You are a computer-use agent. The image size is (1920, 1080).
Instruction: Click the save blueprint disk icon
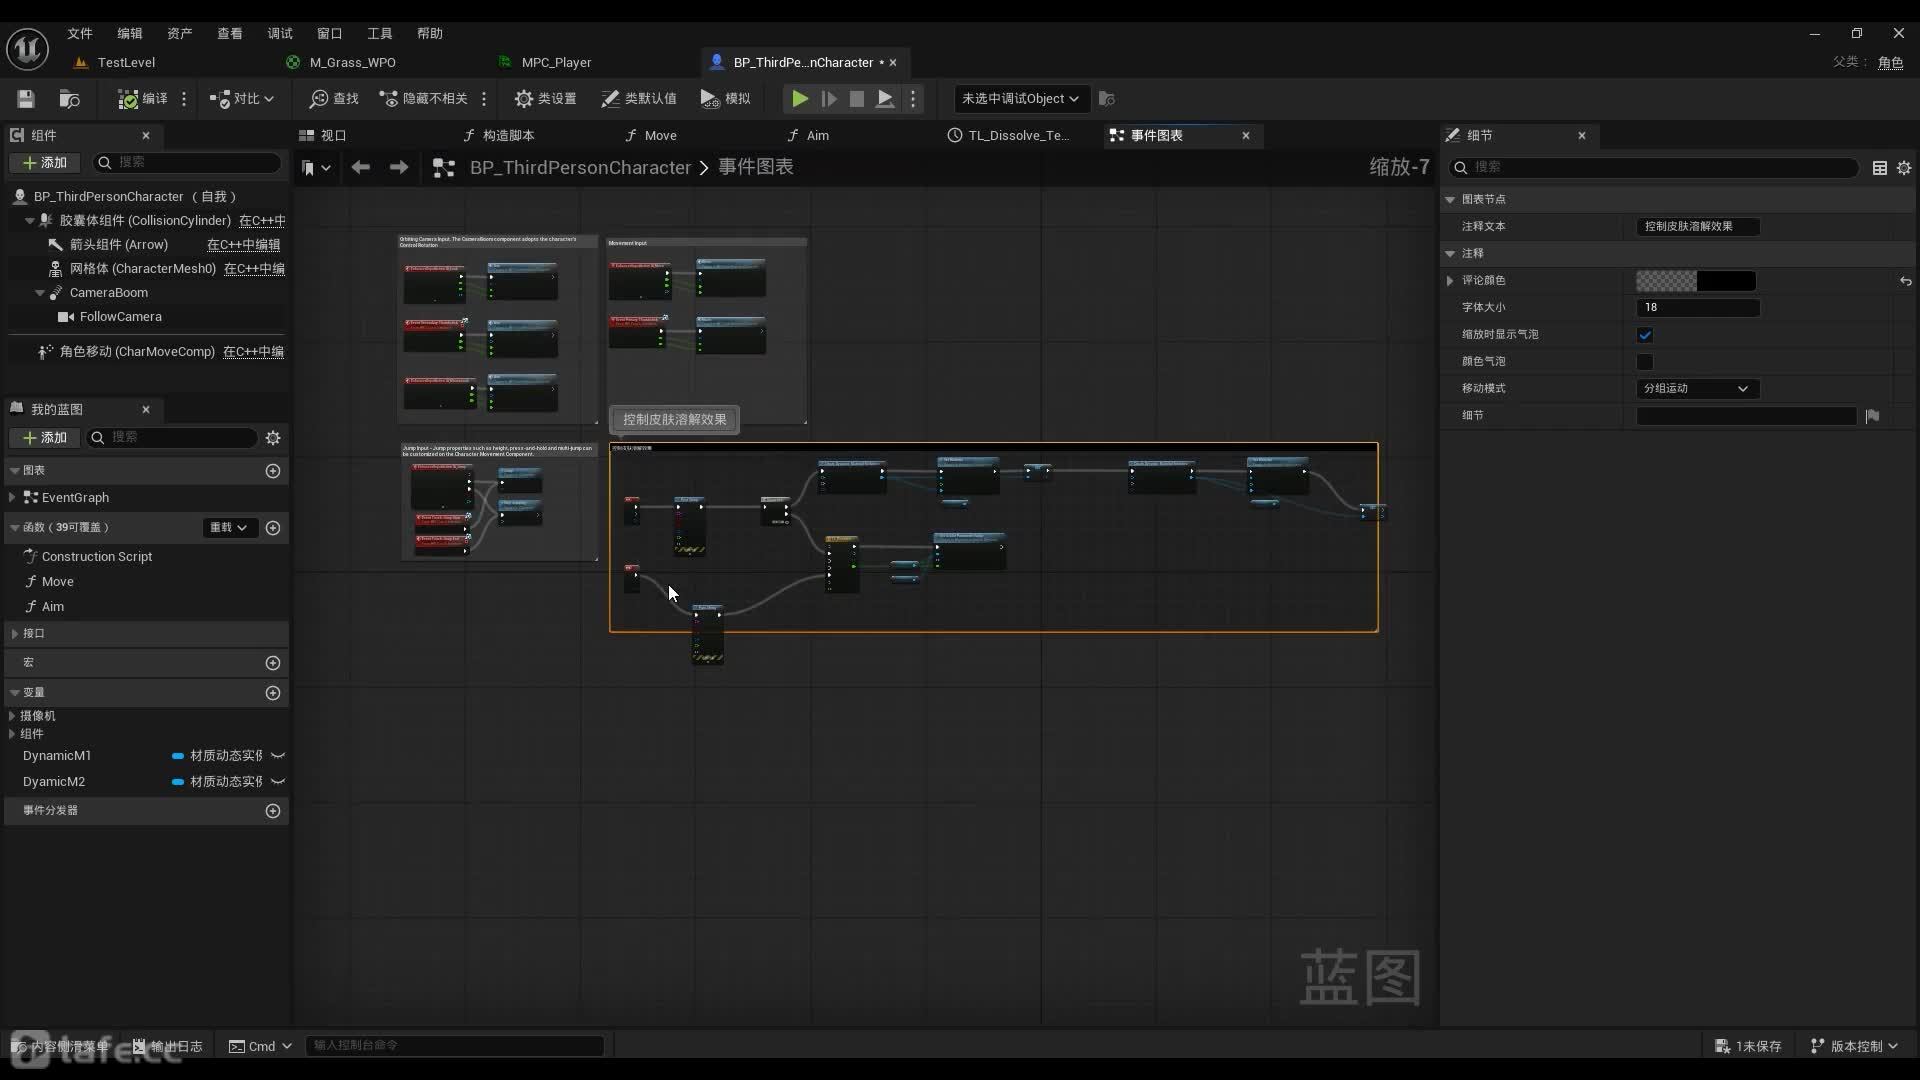pos(26,98)
